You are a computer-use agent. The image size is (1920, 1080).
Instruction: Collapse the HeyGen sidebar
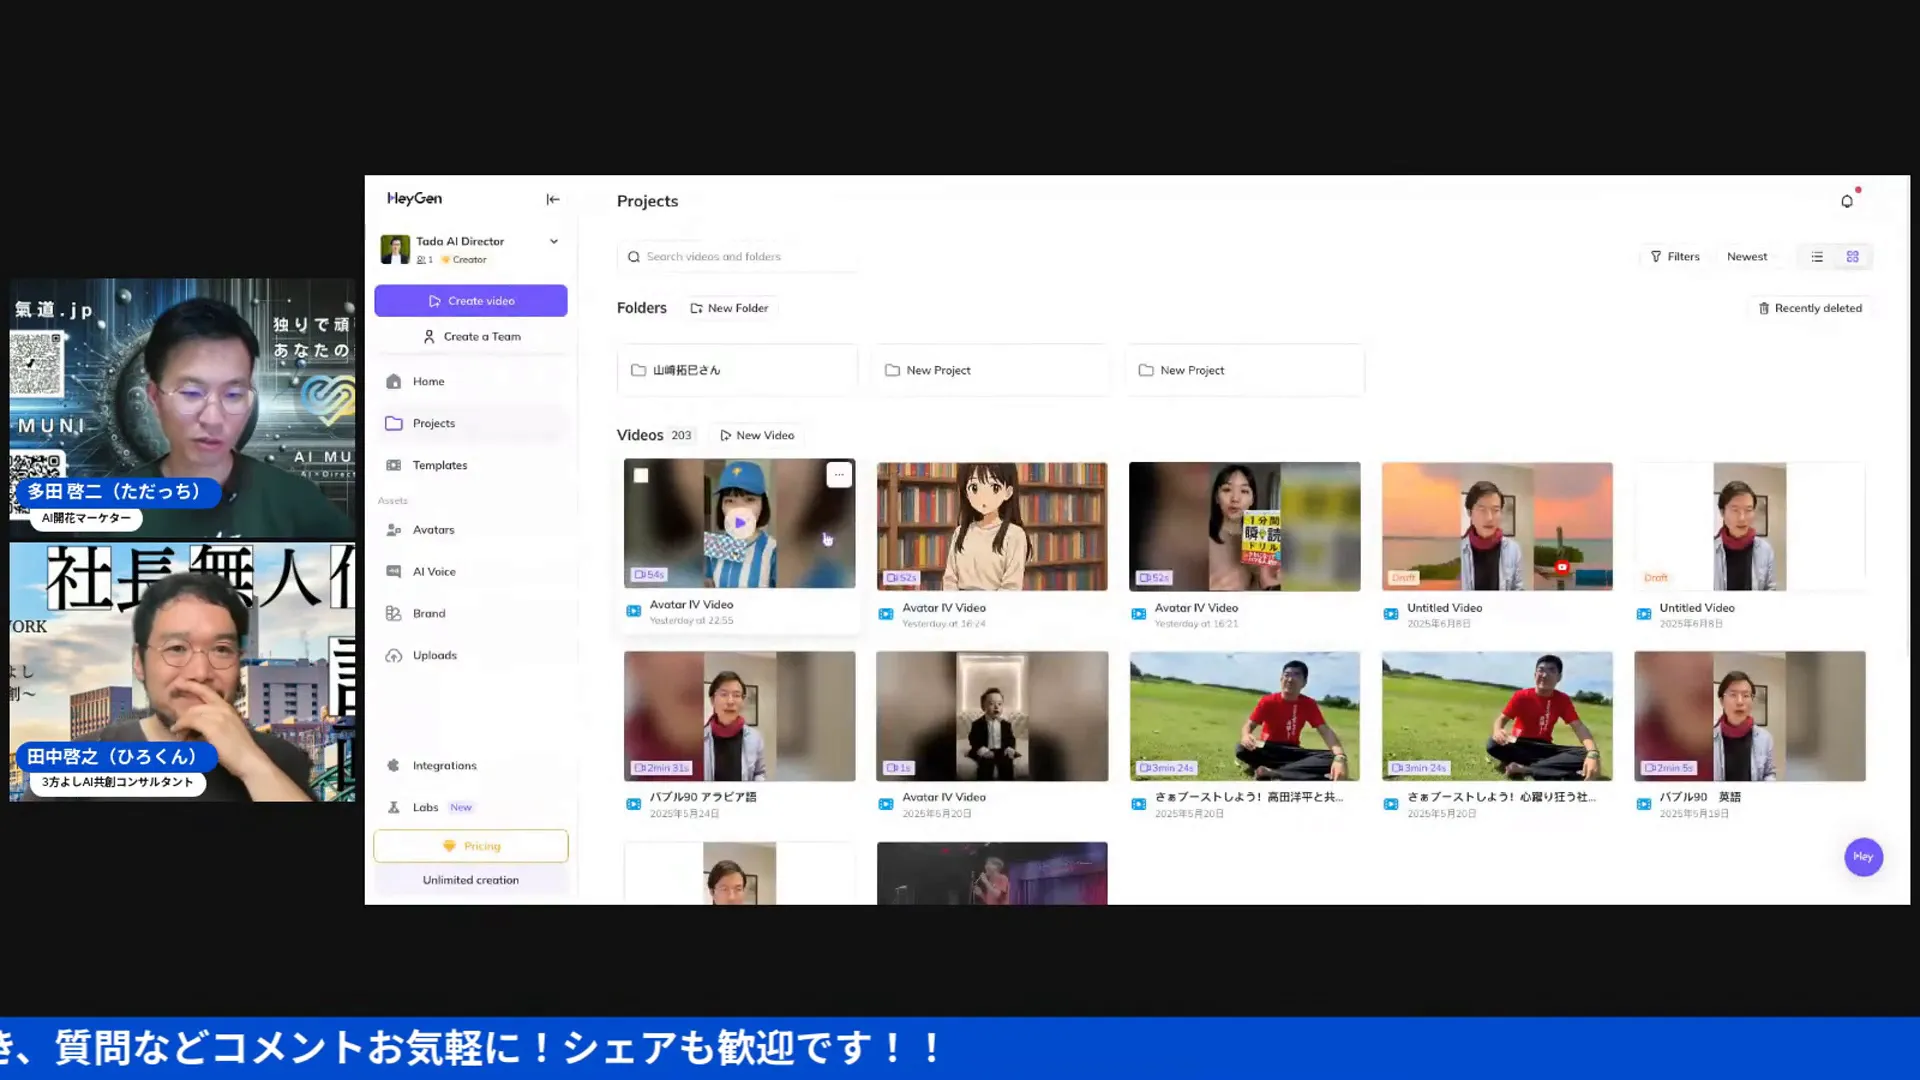(553, 199)
